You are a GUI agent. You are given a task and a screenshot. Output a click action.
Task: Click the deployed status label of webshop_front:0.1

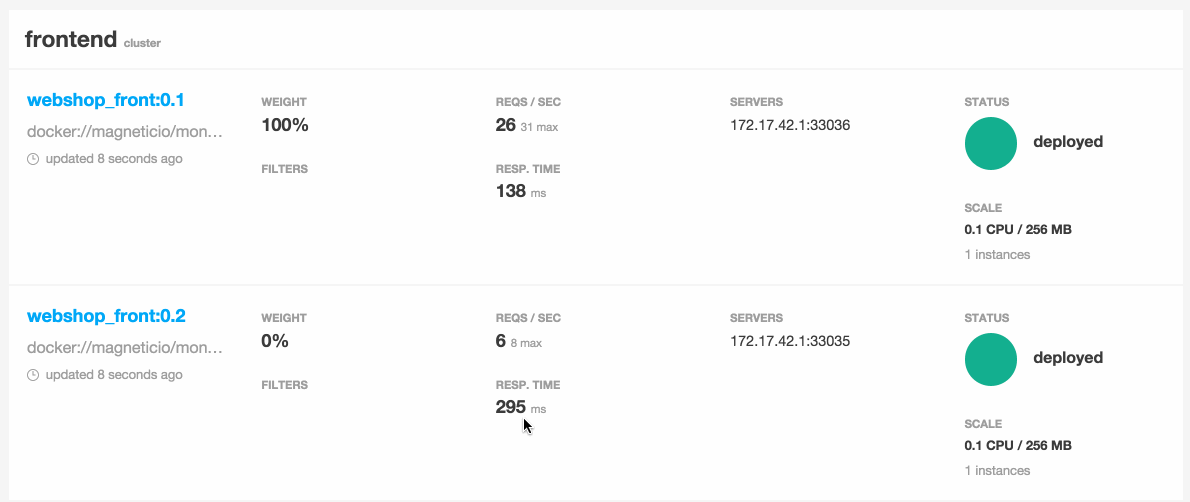point(1068,142)
